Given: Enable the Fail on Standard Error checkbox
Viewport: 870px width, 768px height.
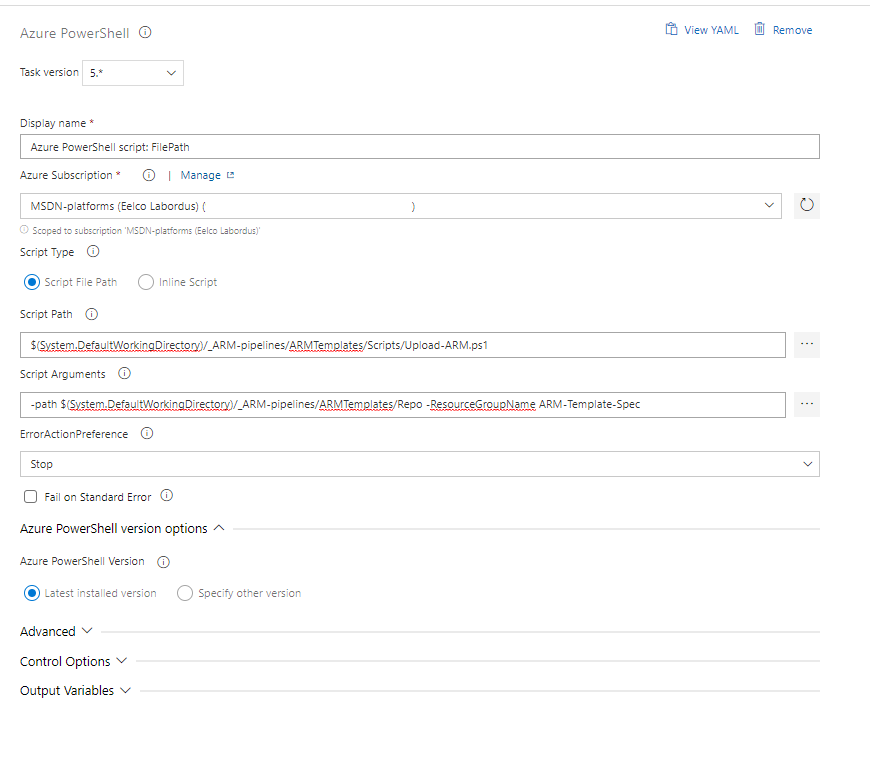Looking at the screenshot, I should click(x=31, y=497).
